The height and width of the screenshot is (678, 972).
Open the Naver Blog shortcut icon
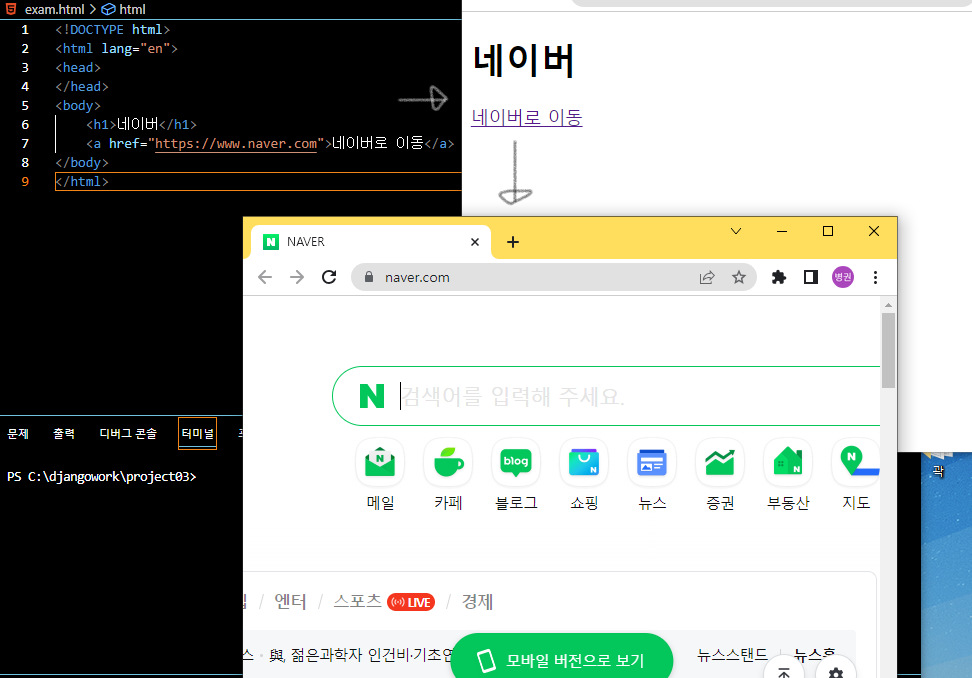pos(516,462)
